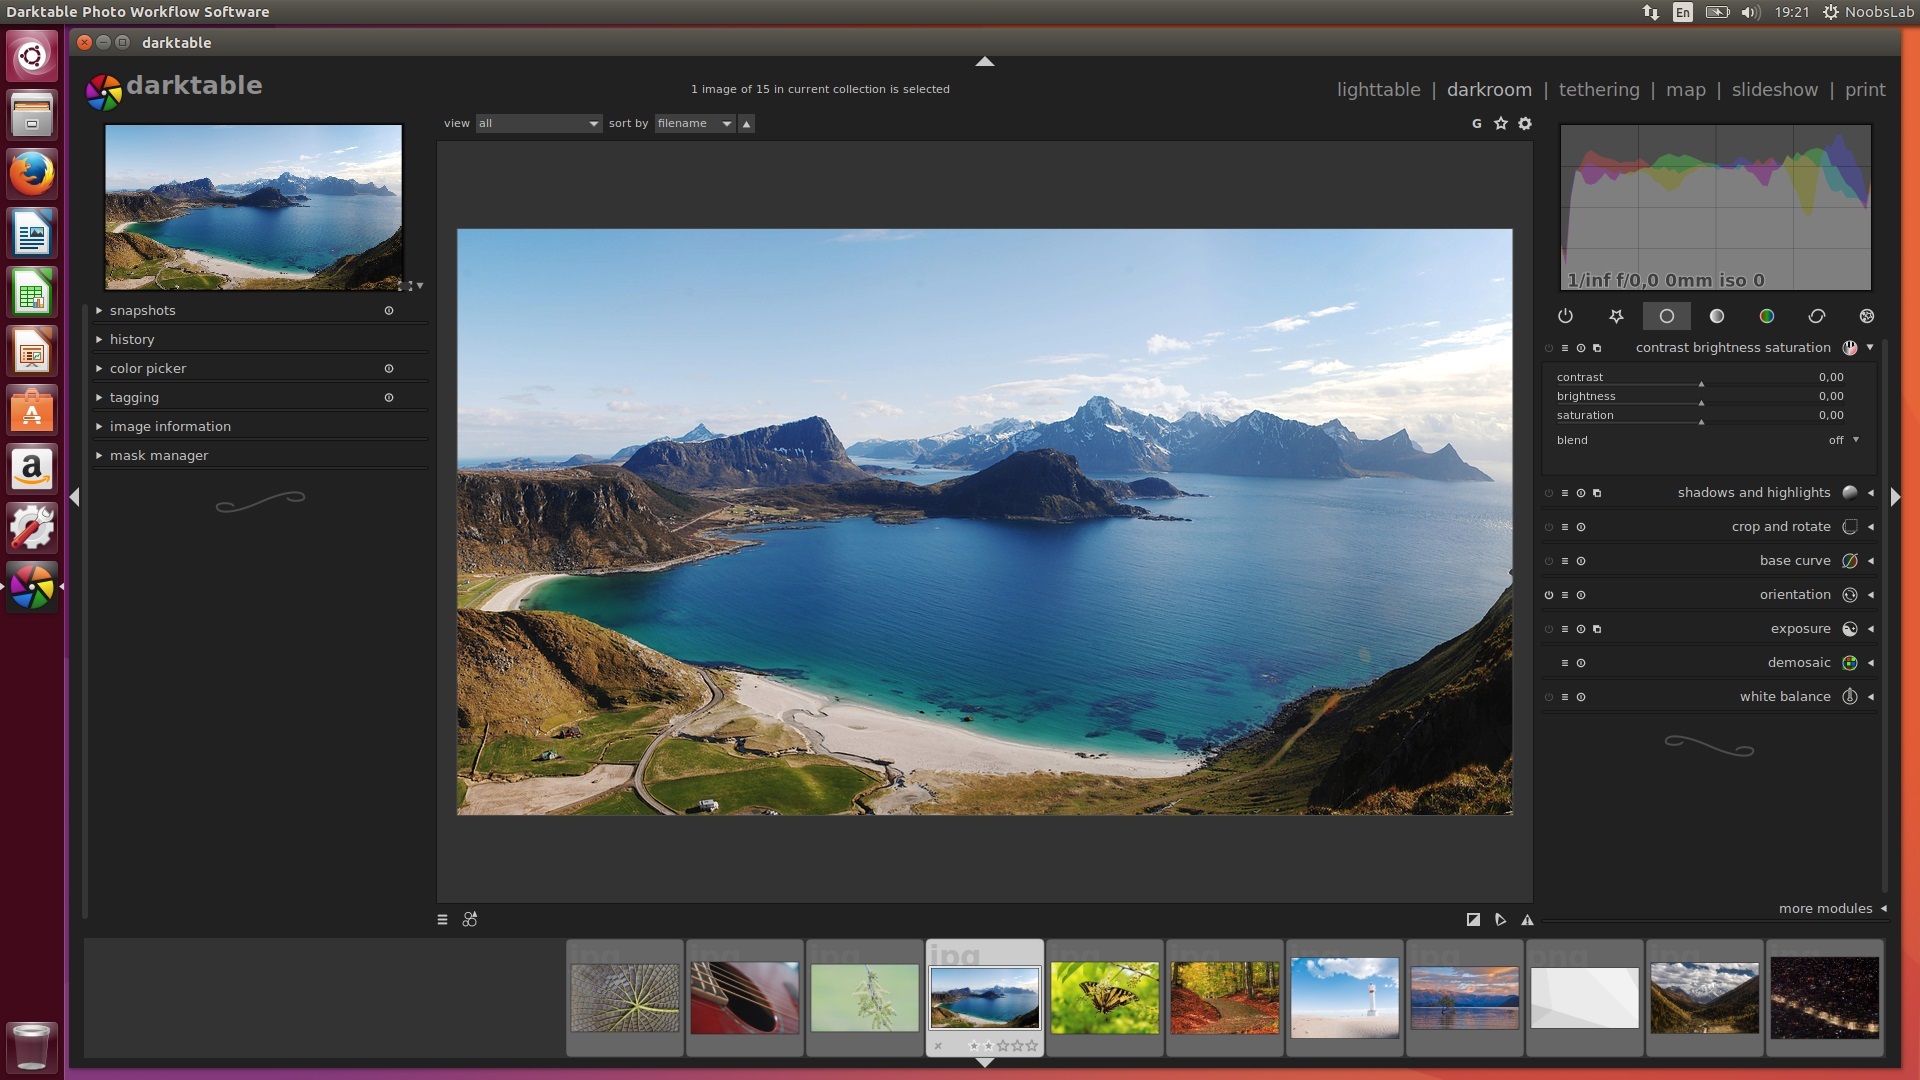Viewport: 1920px width, 1080px height.
Task: Click the styles icon below image
Action: [470, 920]
